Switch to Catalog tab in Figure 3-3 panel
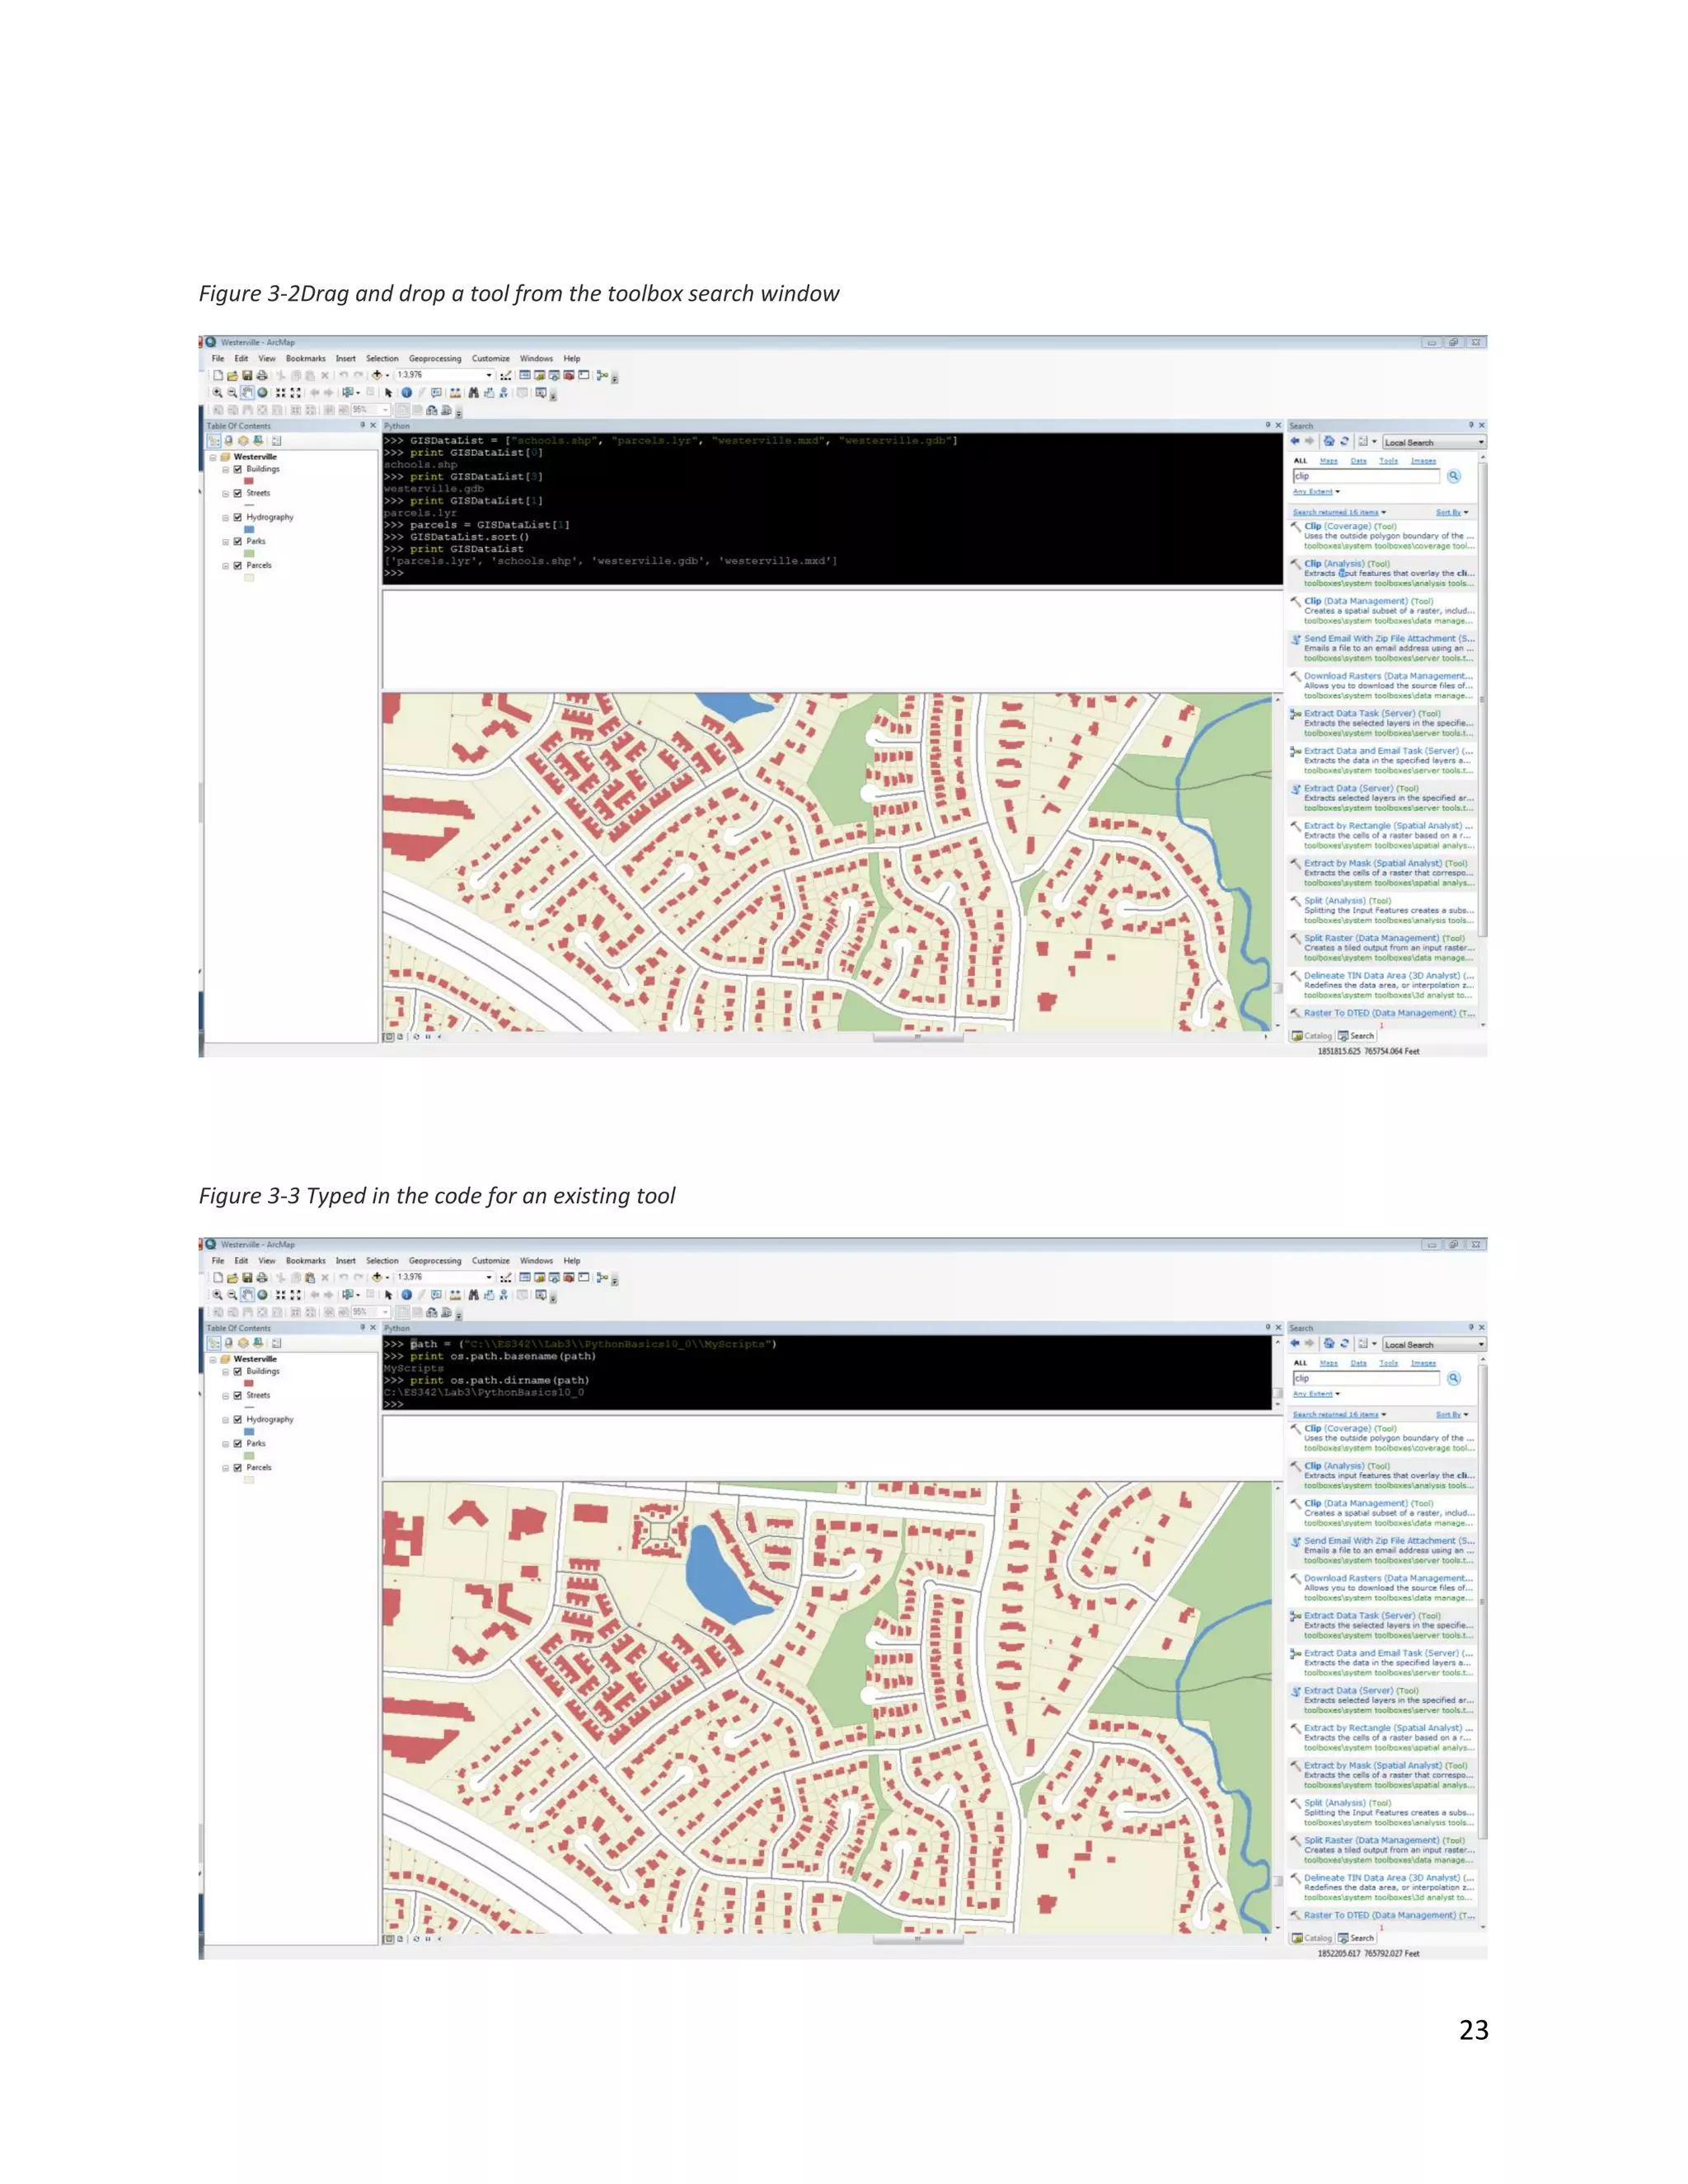 point(1312,1938)
